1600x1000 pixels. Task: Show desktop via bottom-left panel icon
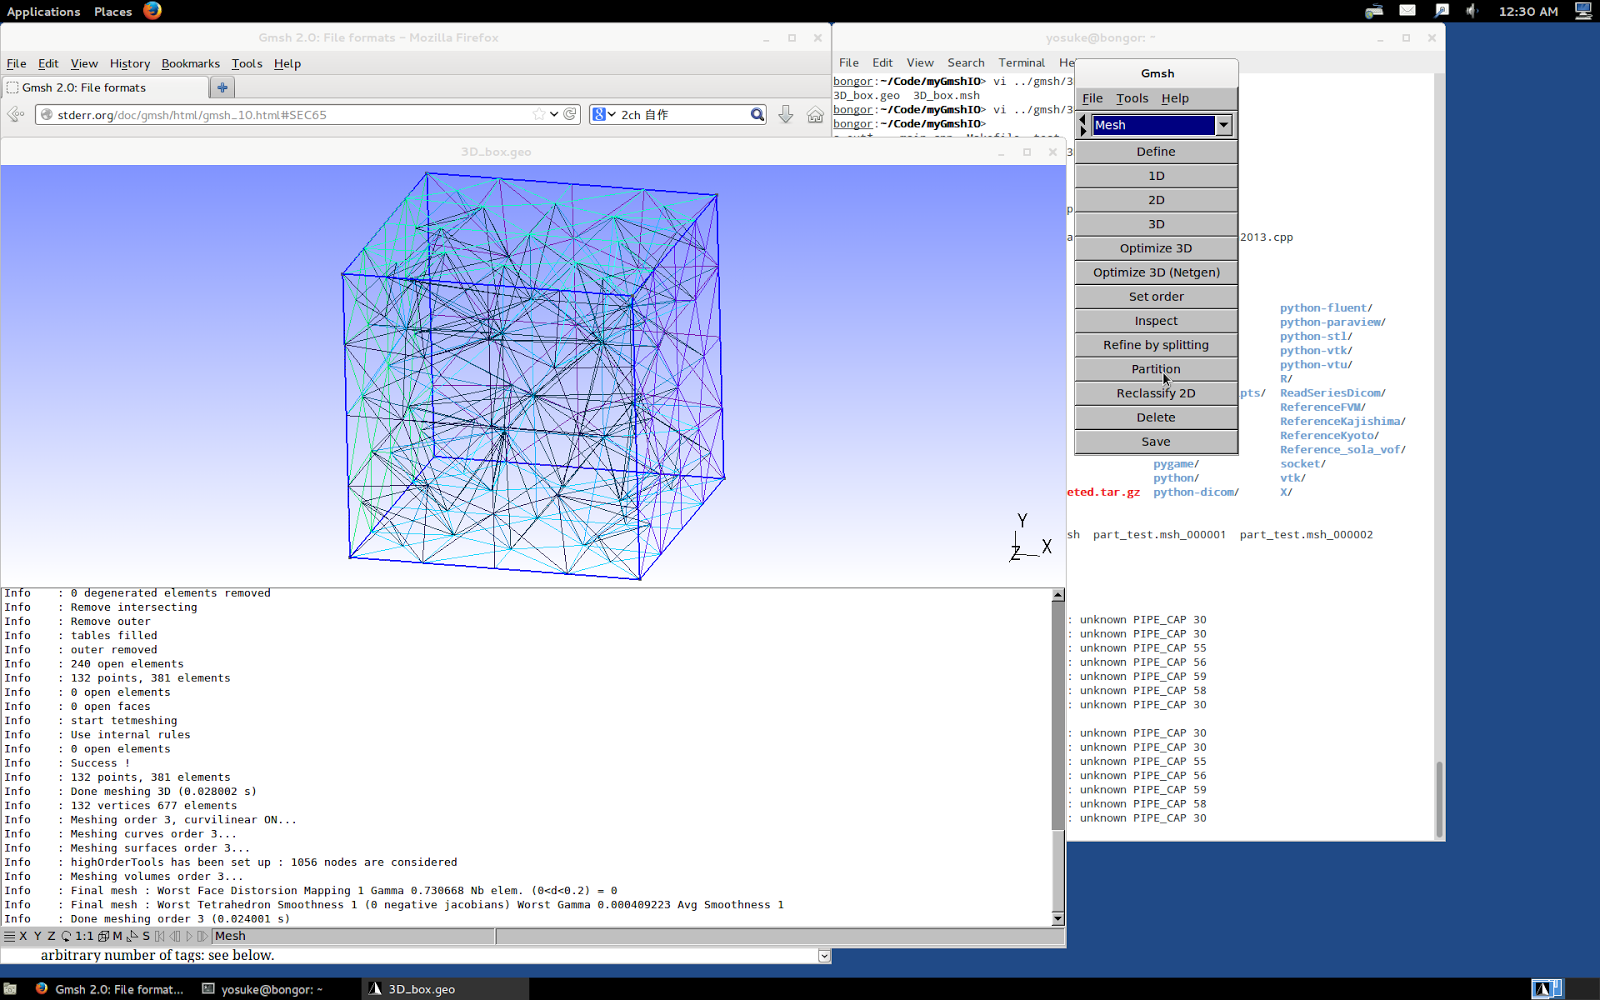click(10, 989)
